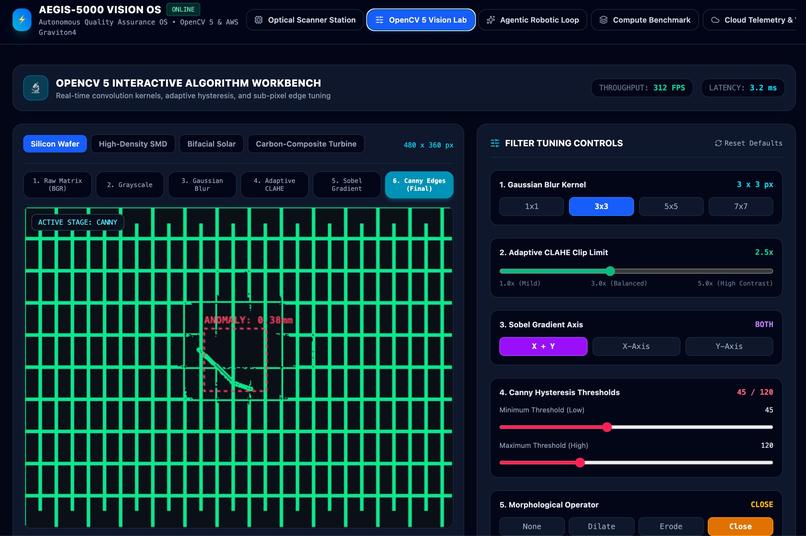Click the microscope icon in workbench header
This screenshot has height=536, width=806.
(35, 88)
